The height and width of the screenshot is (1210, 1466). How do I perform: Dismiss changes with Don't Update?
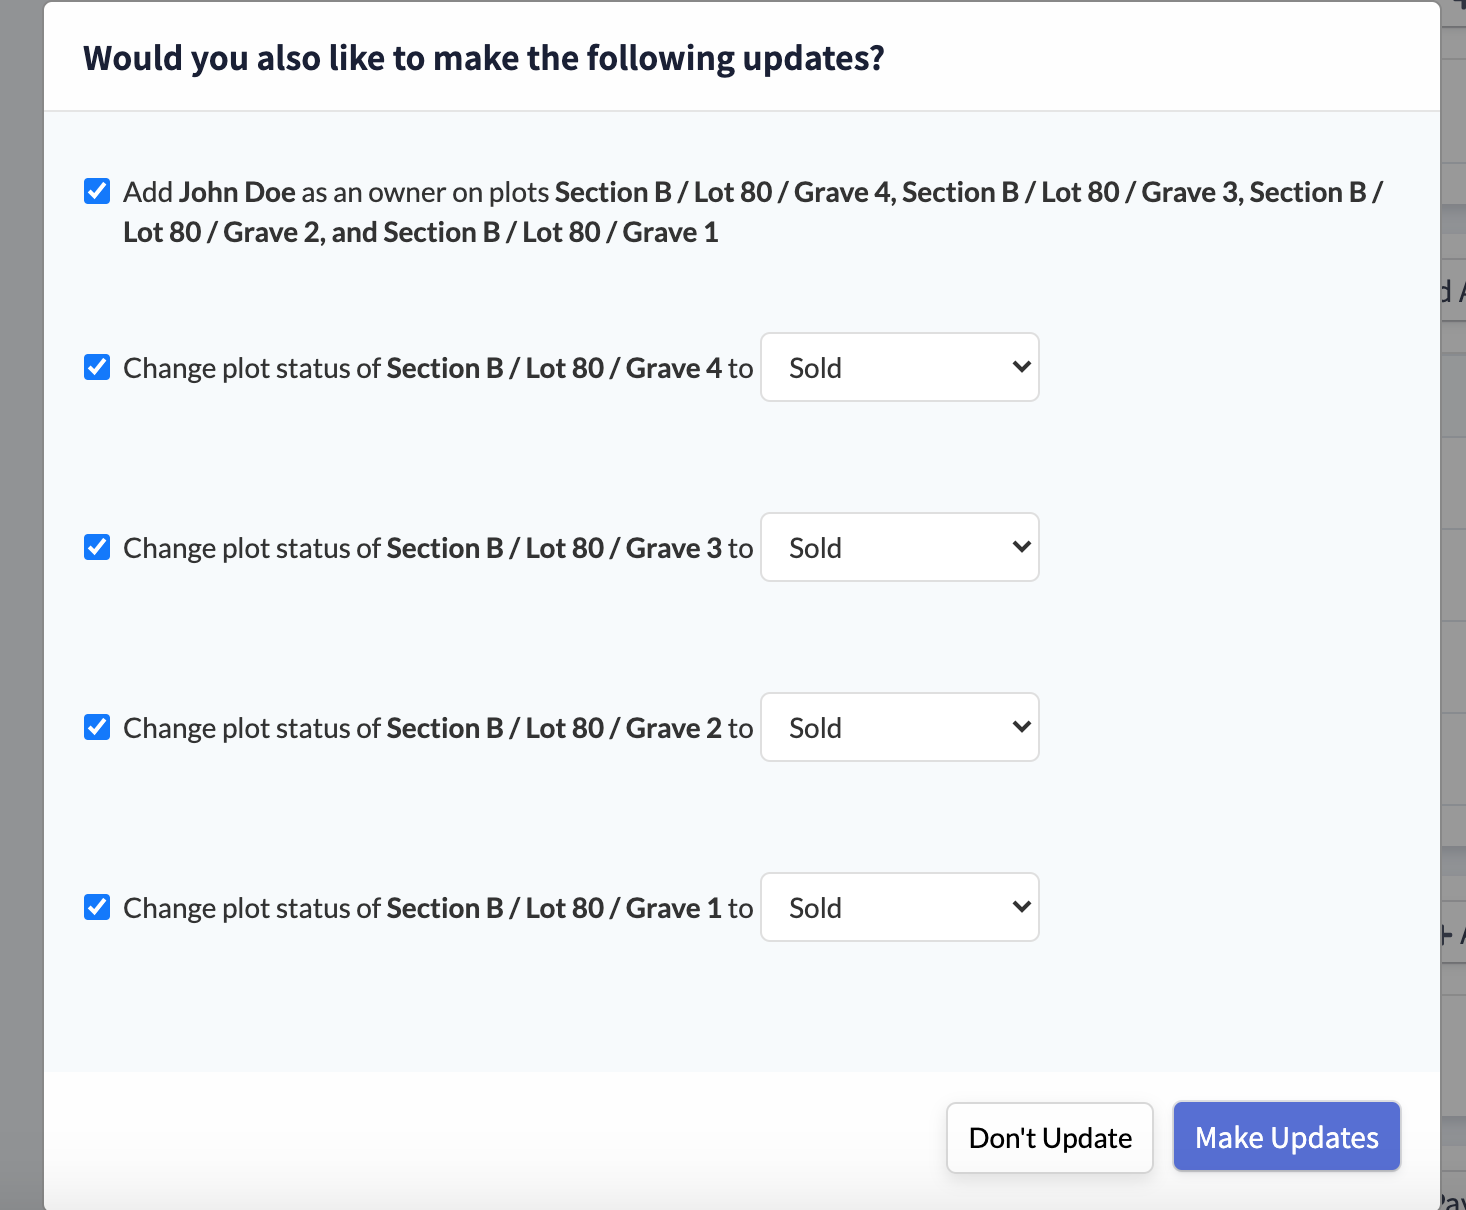1049,1137
